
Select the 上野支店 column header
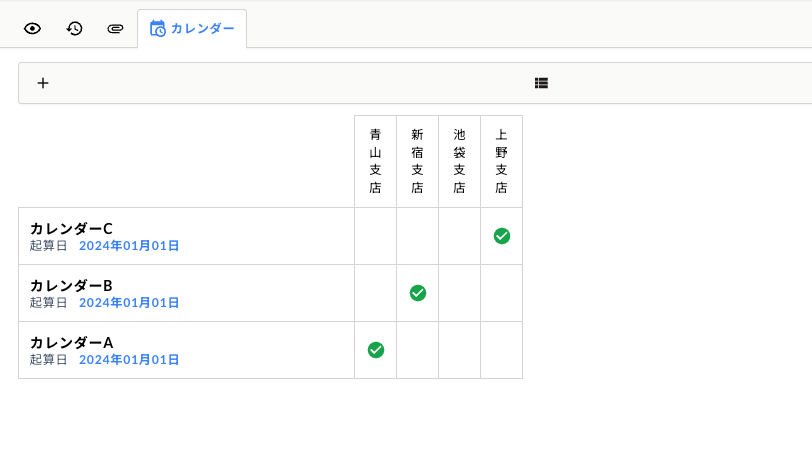pyautogui.click(x=501, y=162)
